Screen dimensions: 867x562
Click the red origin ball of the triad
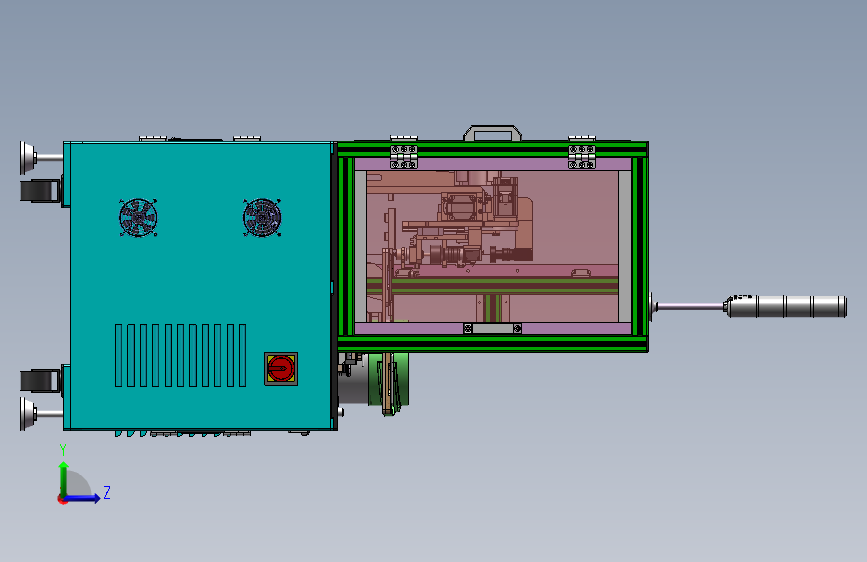click(62, 499)
